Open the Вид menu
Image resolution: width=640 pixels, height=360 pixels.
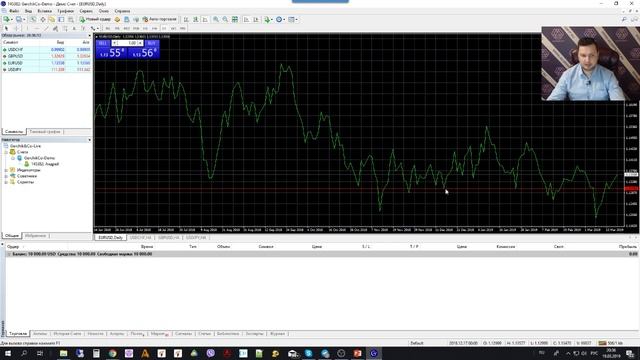pos(28,11)
